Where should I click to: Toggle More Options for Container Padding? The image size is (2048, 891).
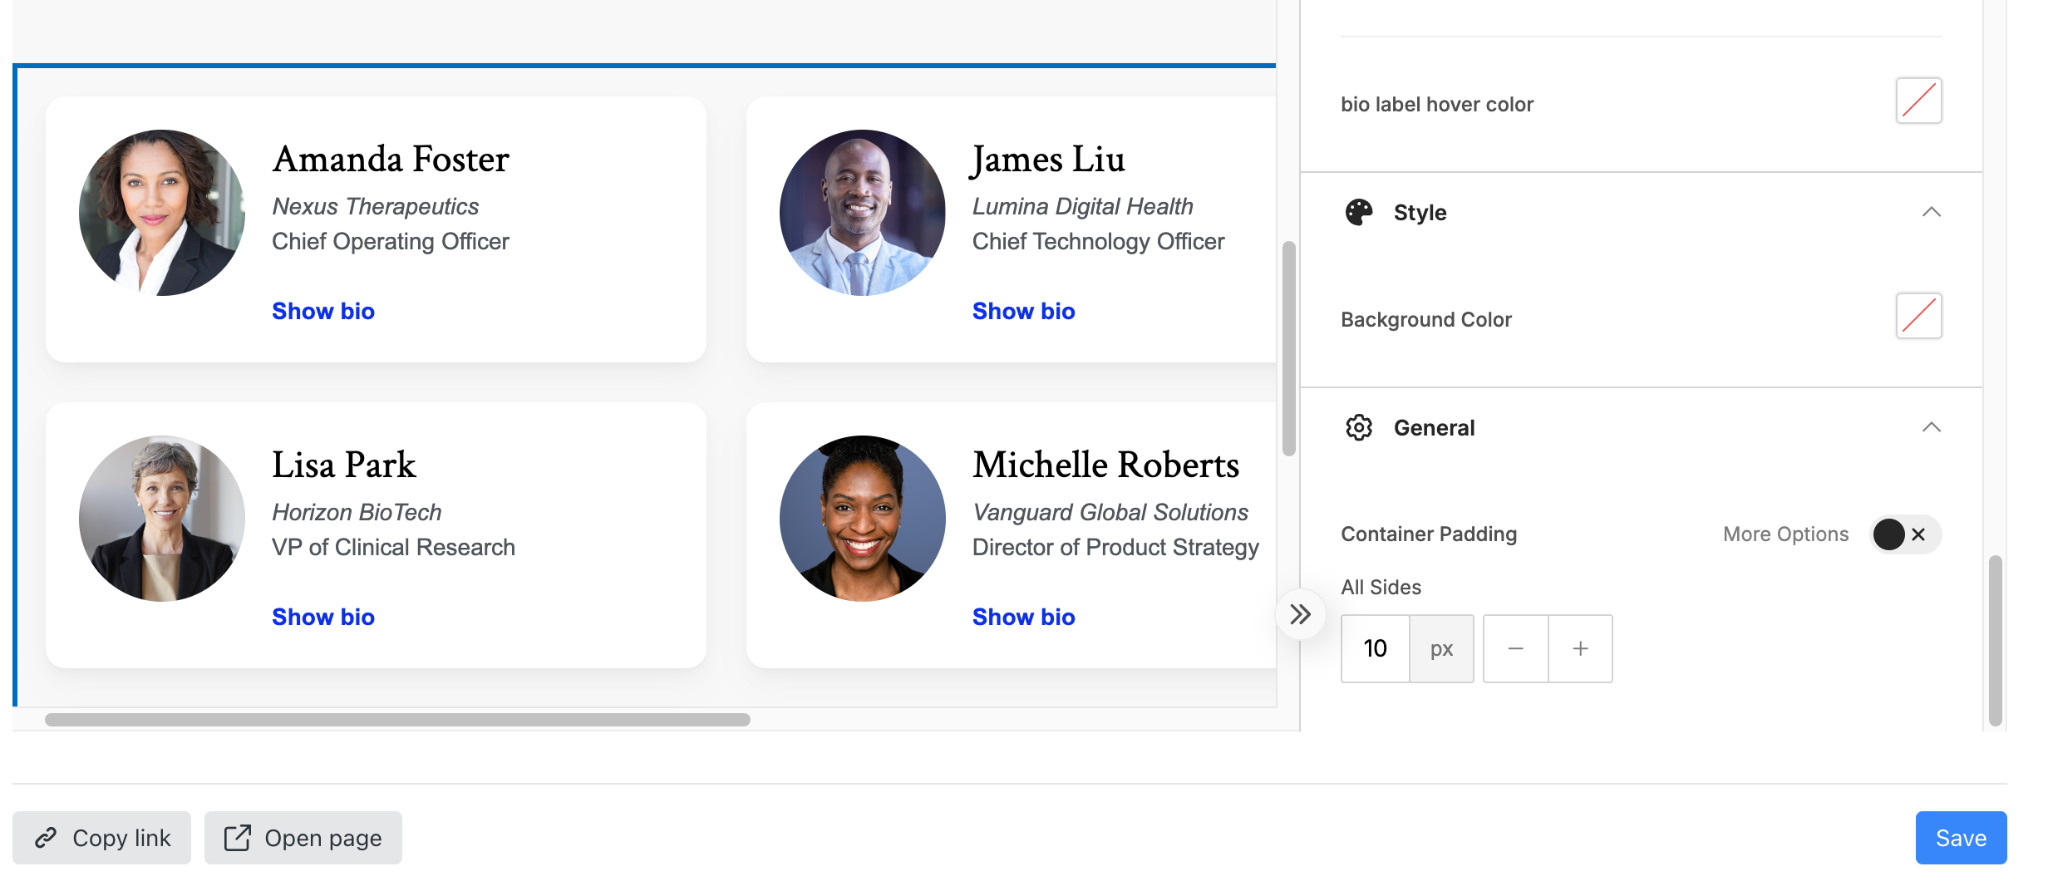1906,534
